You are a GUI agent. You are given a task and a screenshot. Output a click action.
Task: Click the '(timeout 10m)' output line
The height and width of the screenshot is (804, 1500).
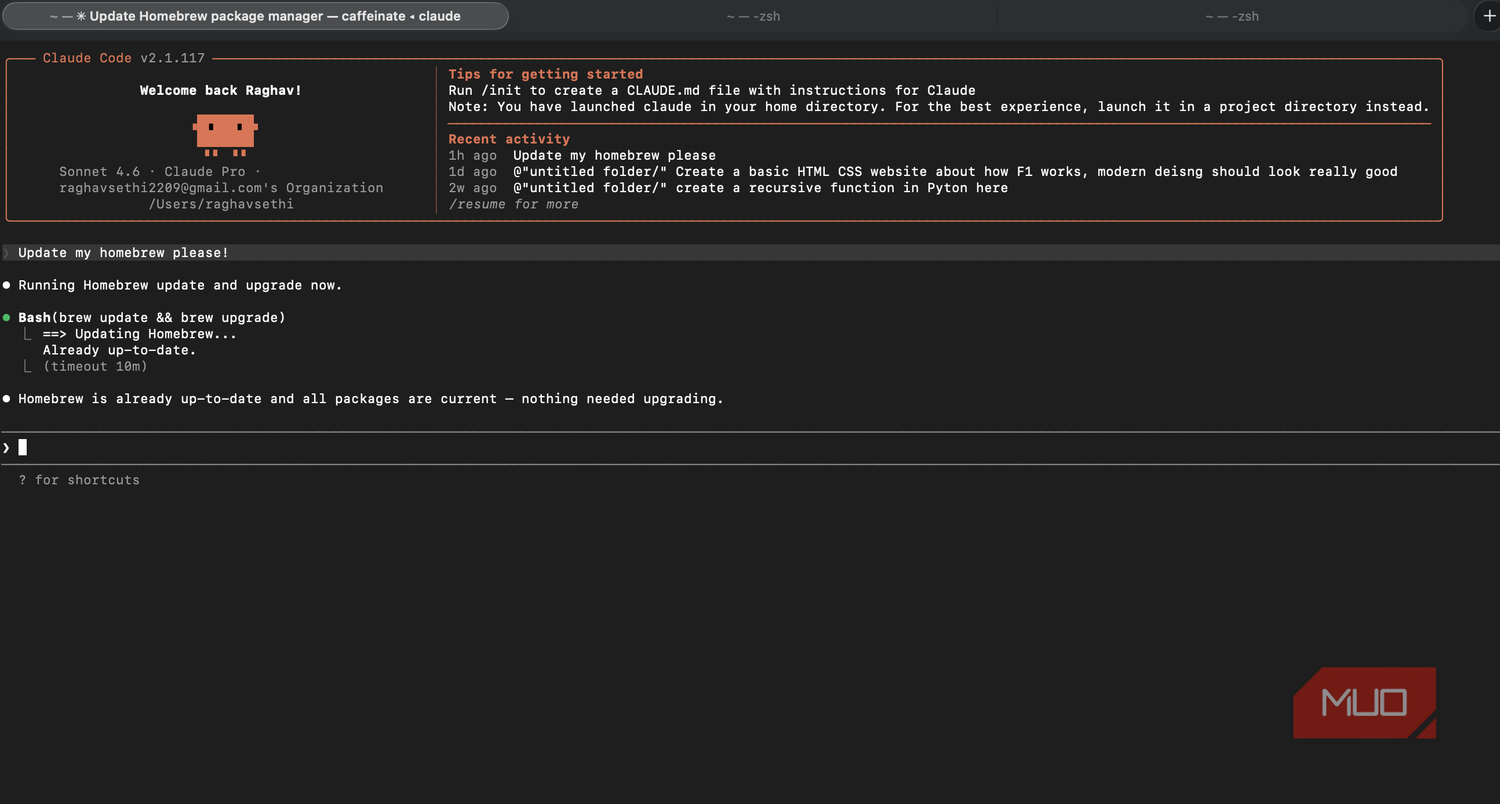tap(95, 367)
